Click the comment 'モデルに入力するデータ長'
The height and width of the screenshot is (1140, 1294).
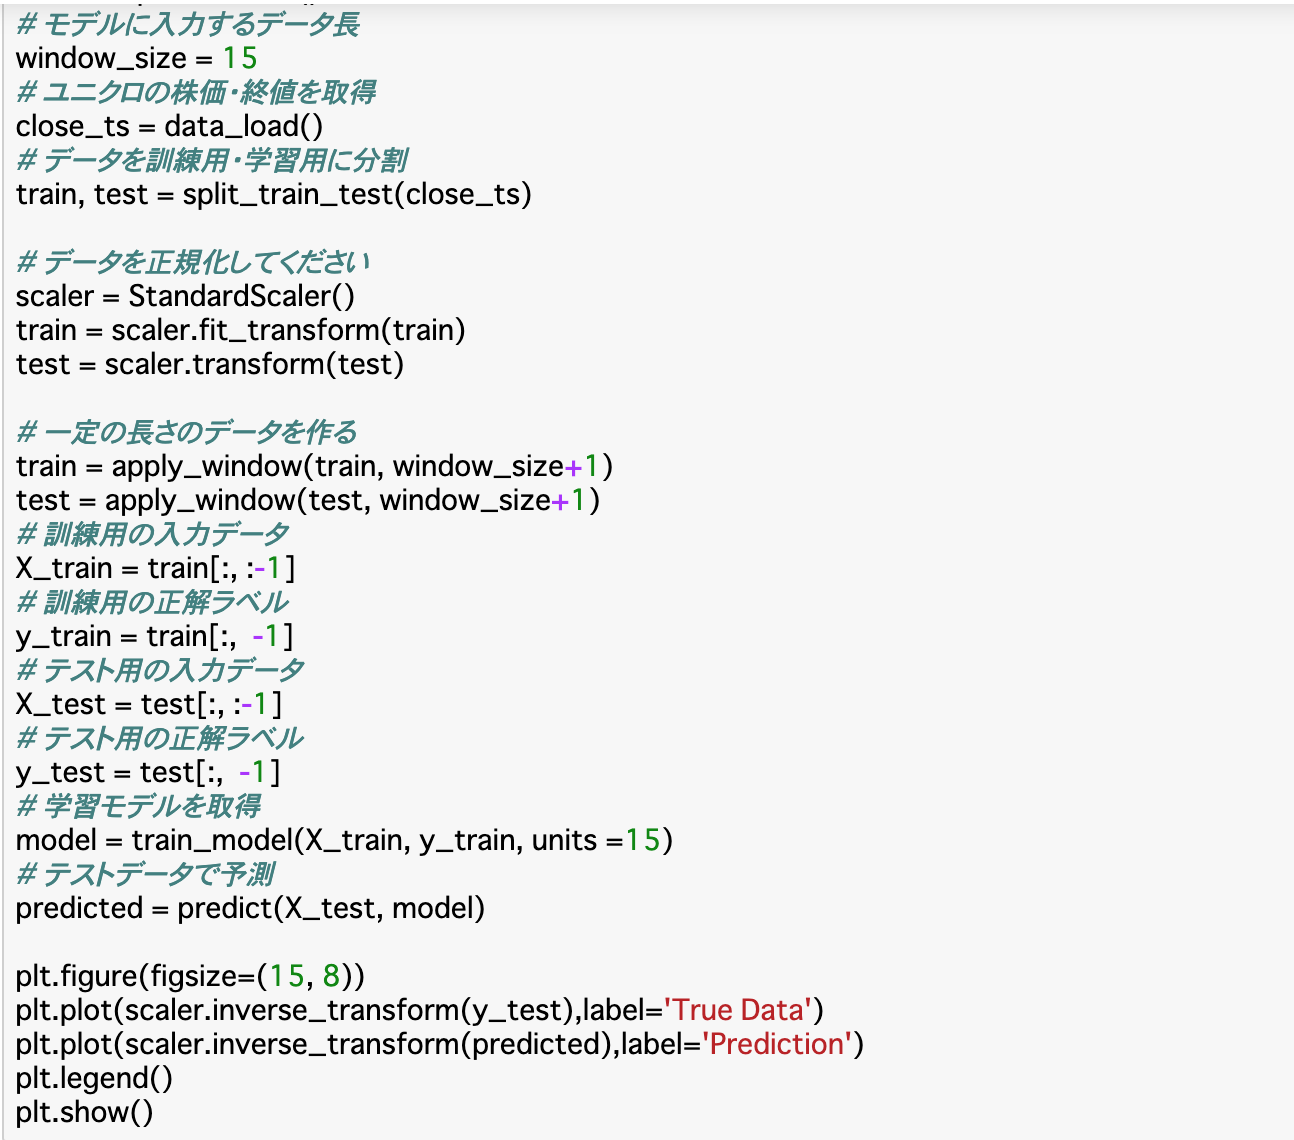(x=188, y=24)
